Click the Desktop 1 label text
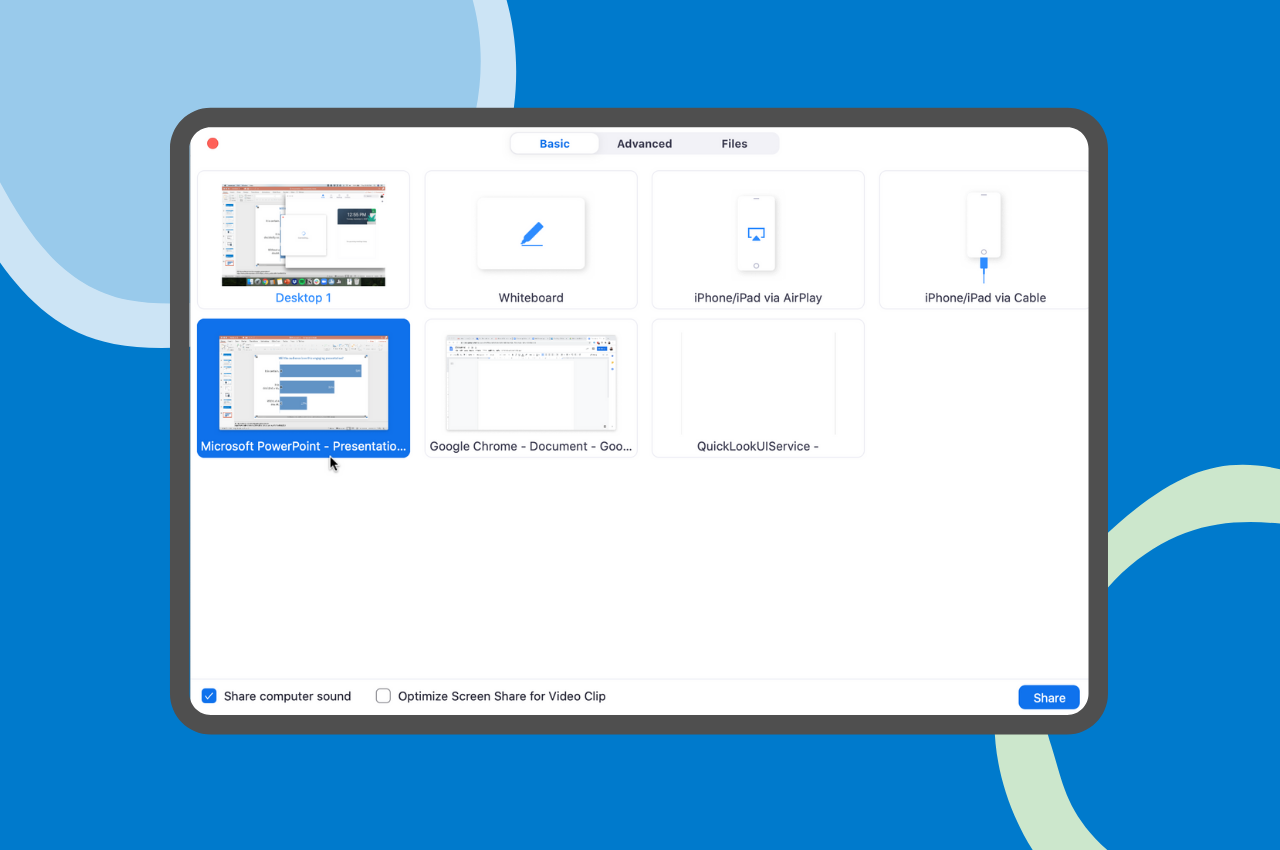The width and height of the screenshot is (1280, 850). coord(303,298)
